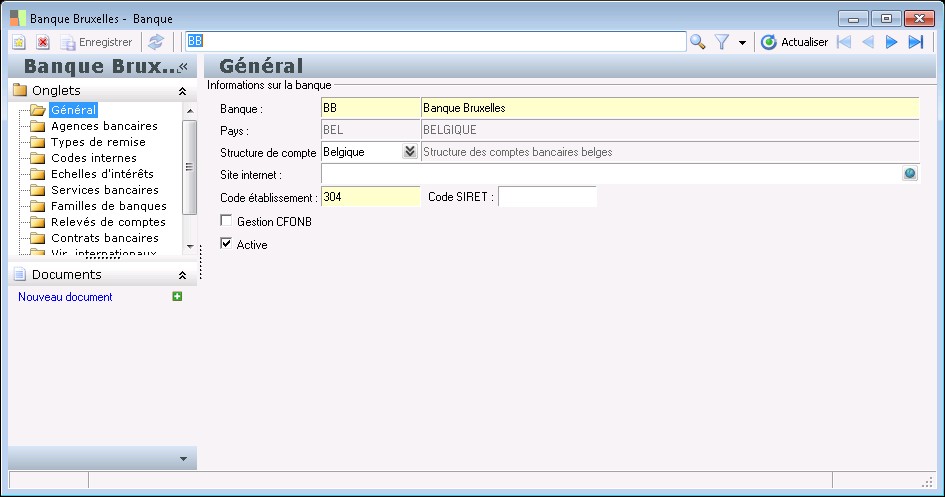This screenshot has width=945, height=497.
Task: Collapse the Onglets section
Action: [x=182, y=91]
